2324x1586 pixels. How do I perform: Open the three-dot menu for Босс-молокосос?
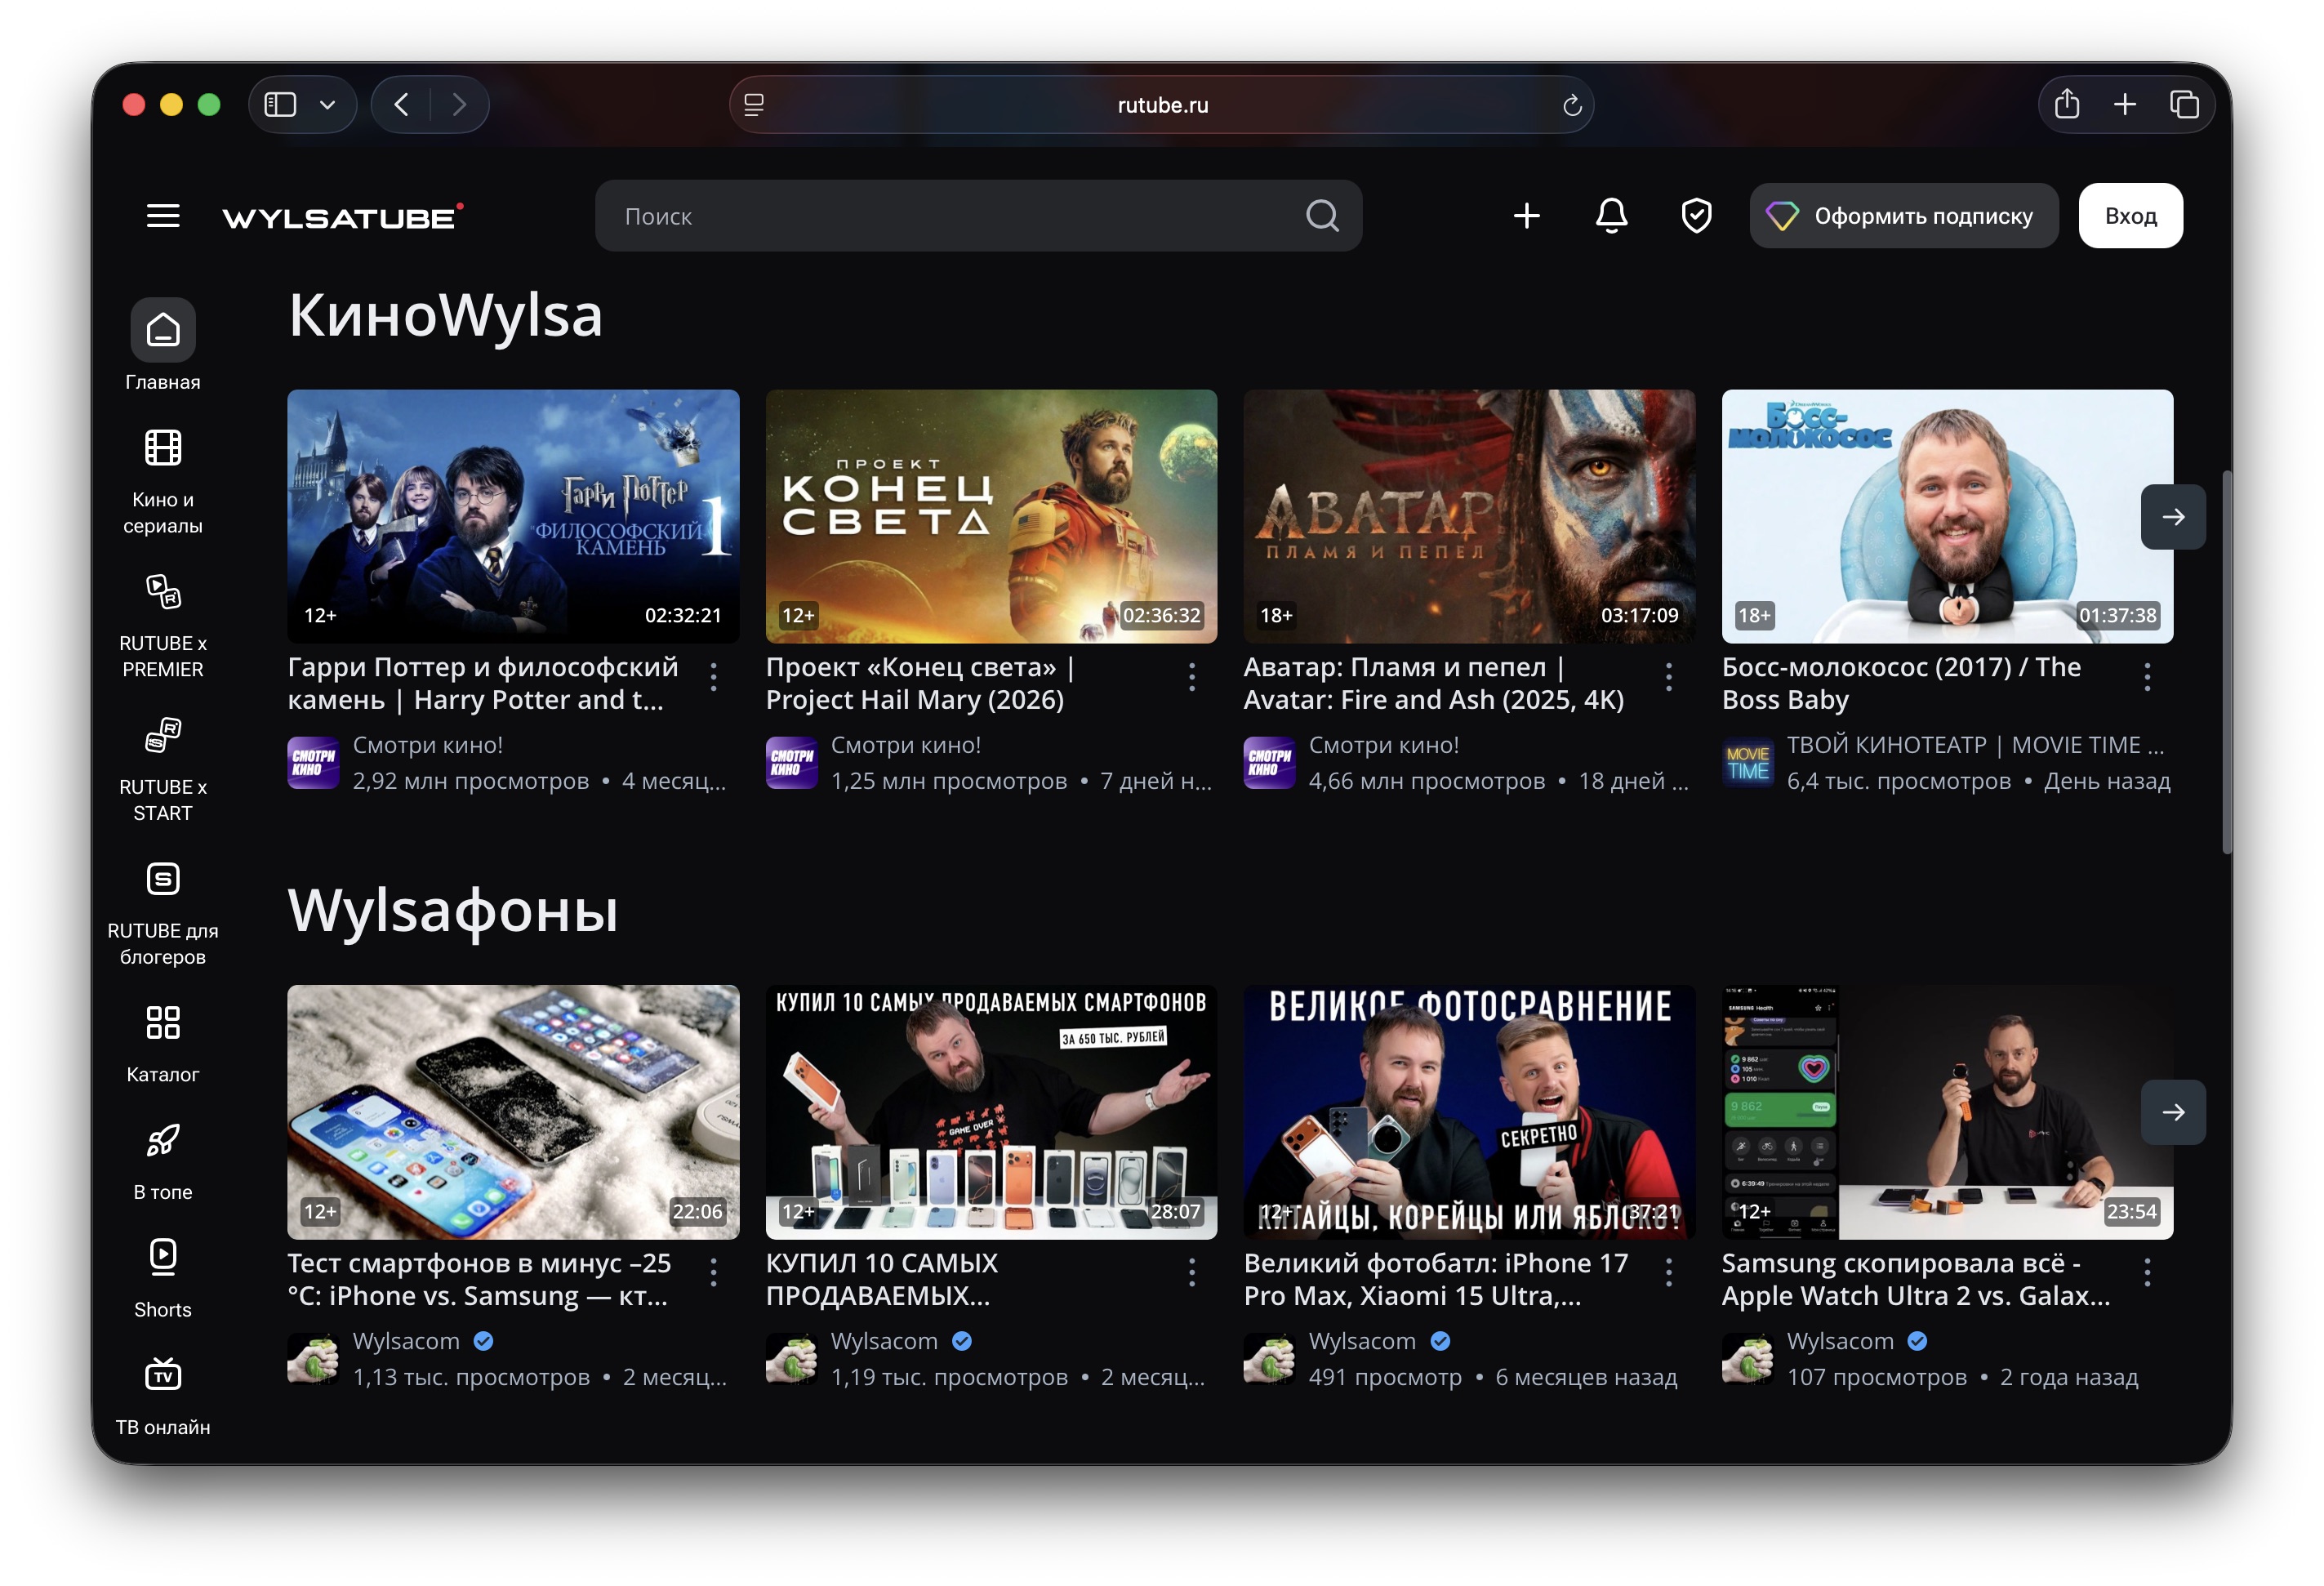2146,677
